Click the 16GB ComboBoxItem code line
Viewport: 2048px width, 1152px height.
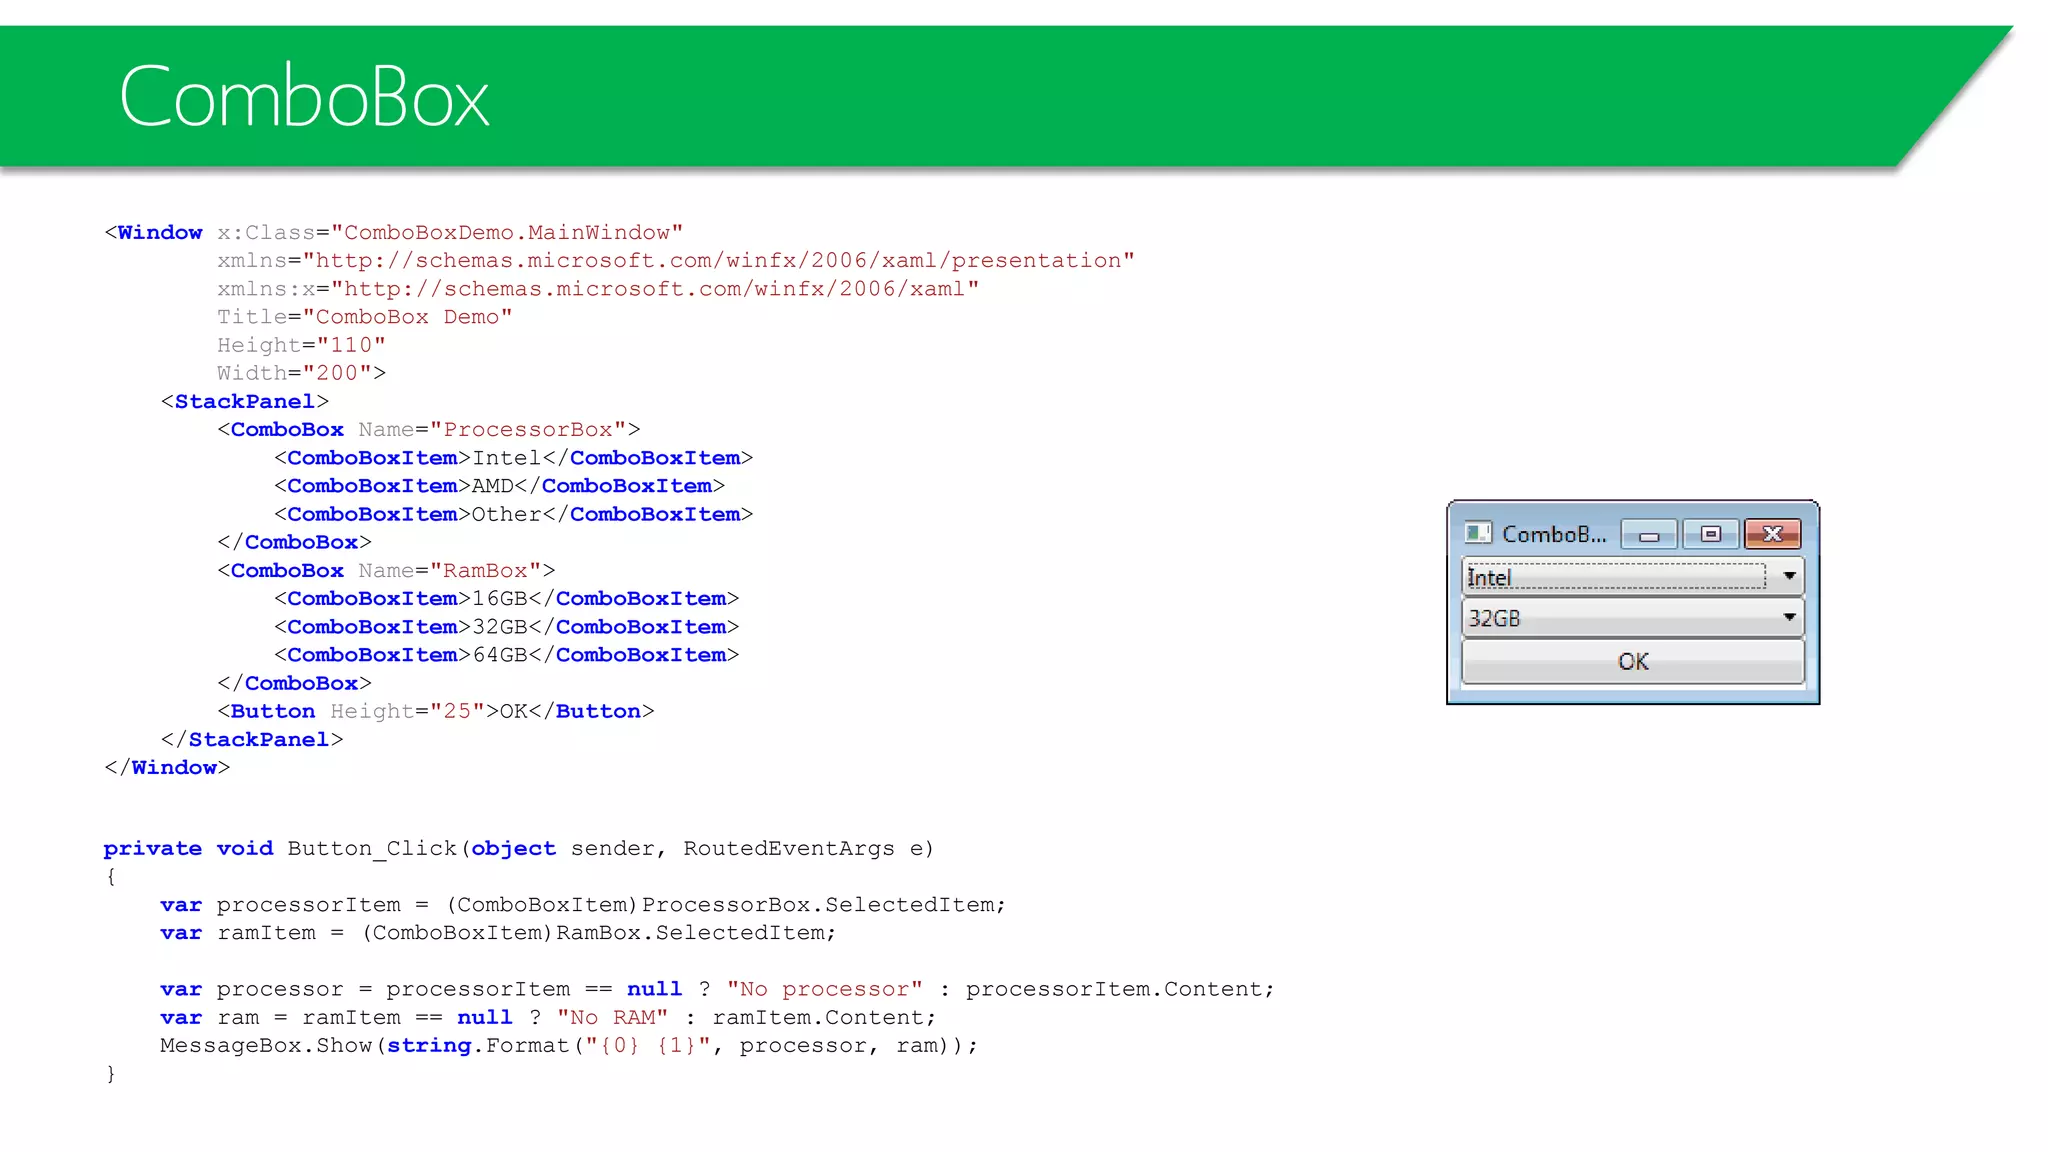pos(507,598)
